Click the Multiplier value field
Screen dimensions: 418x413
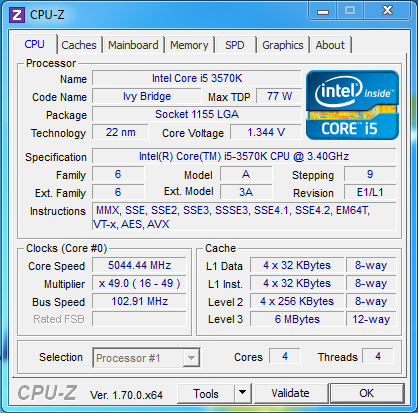coord(139,283)
